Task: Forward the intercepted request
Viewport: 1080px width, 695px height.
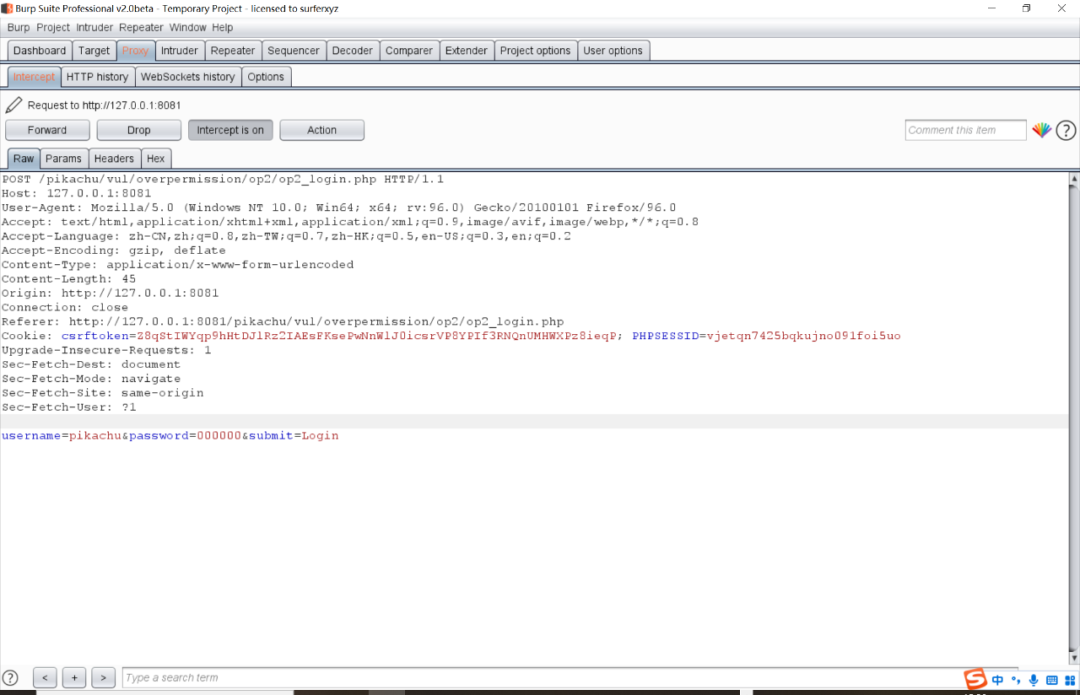Action: click(x=48, y=130)
